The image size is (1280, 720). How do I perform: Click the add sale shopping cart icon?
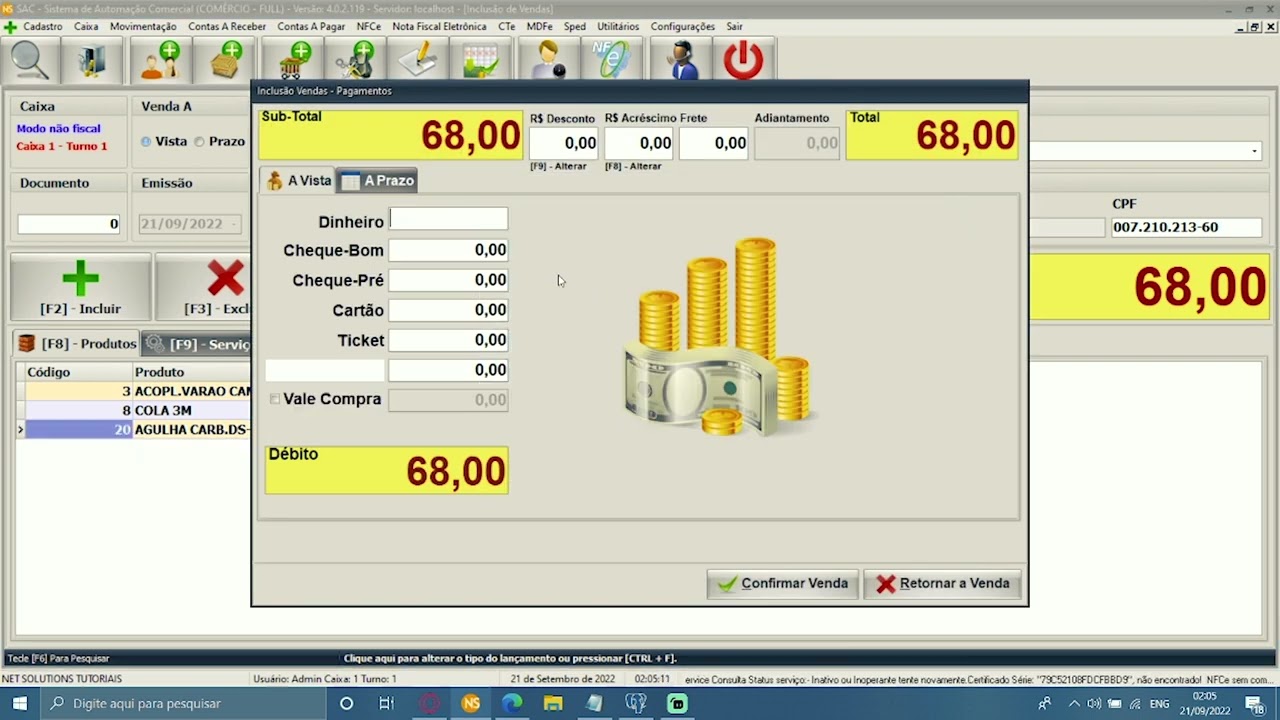pyautogui.click(x=295, y=60)
